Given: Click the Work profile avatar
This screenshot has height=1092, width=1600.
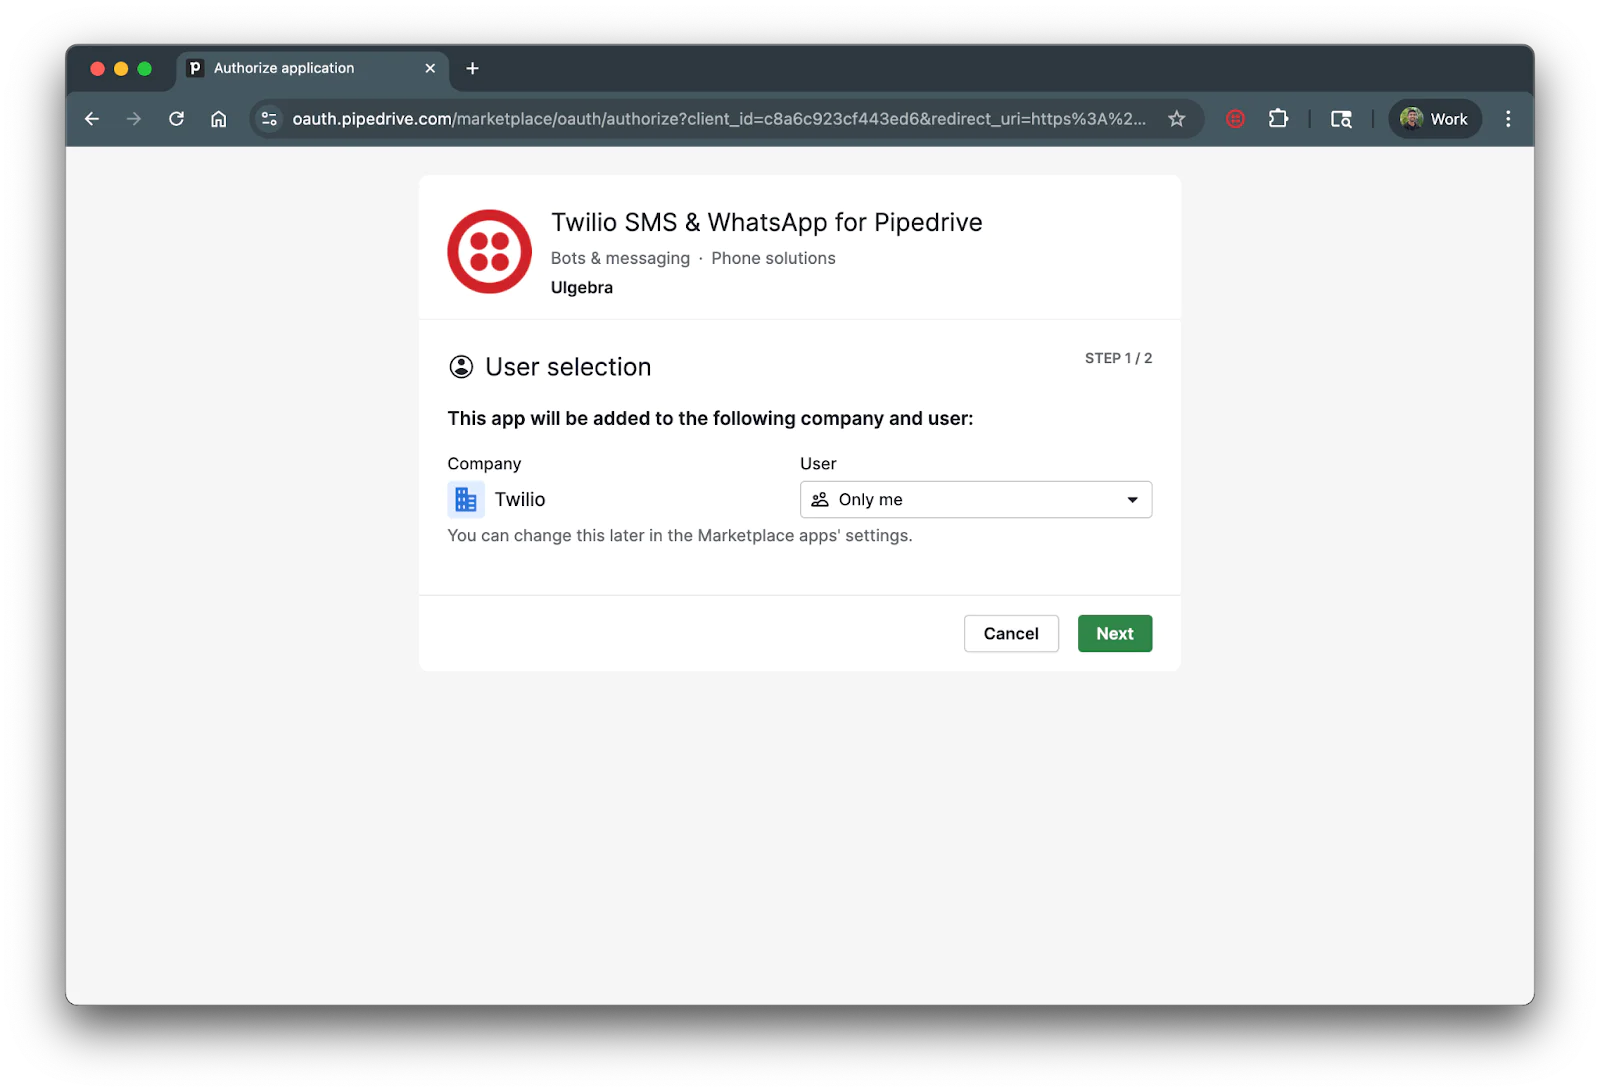Looking at the screenshot, I should tap(1435, 118).
